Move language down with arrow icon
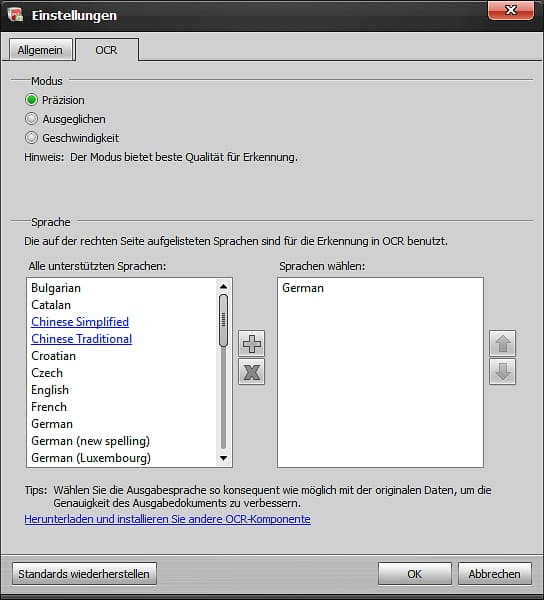 pyautogui.click(x=503, y=372)
